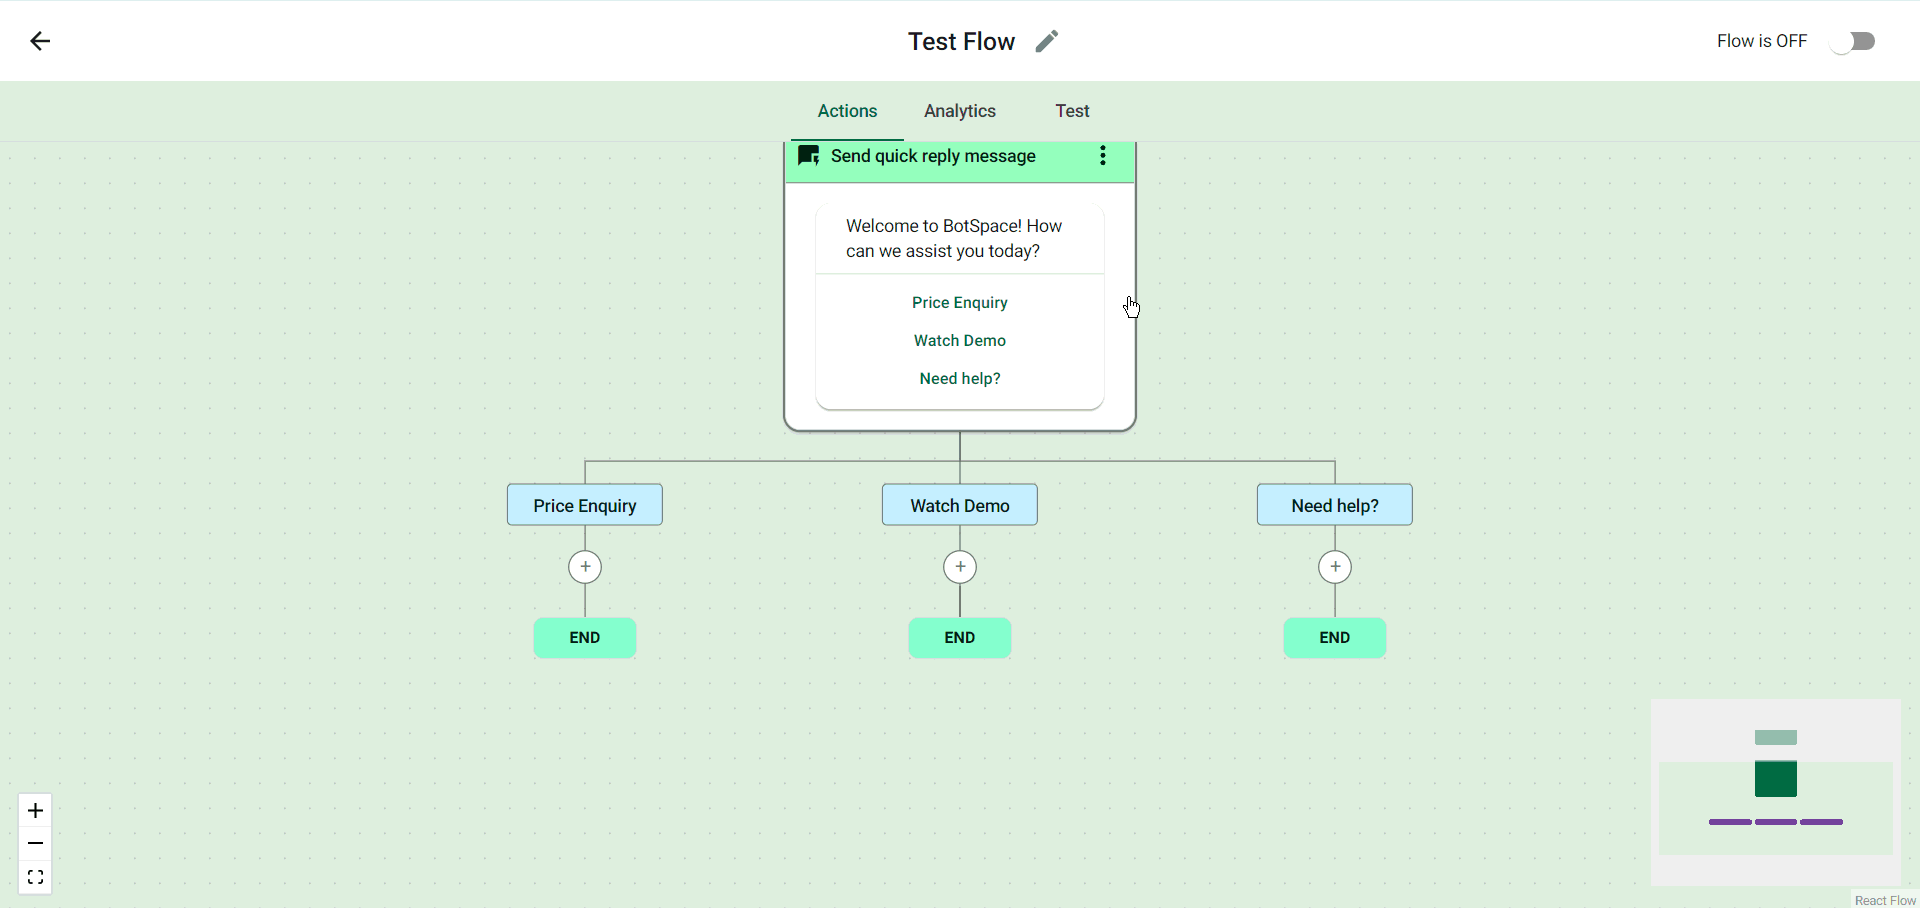The height and width of the screenshot is (908, 1920).
Task: Select the Watch Demo branch node
Action: click(960, 505)
